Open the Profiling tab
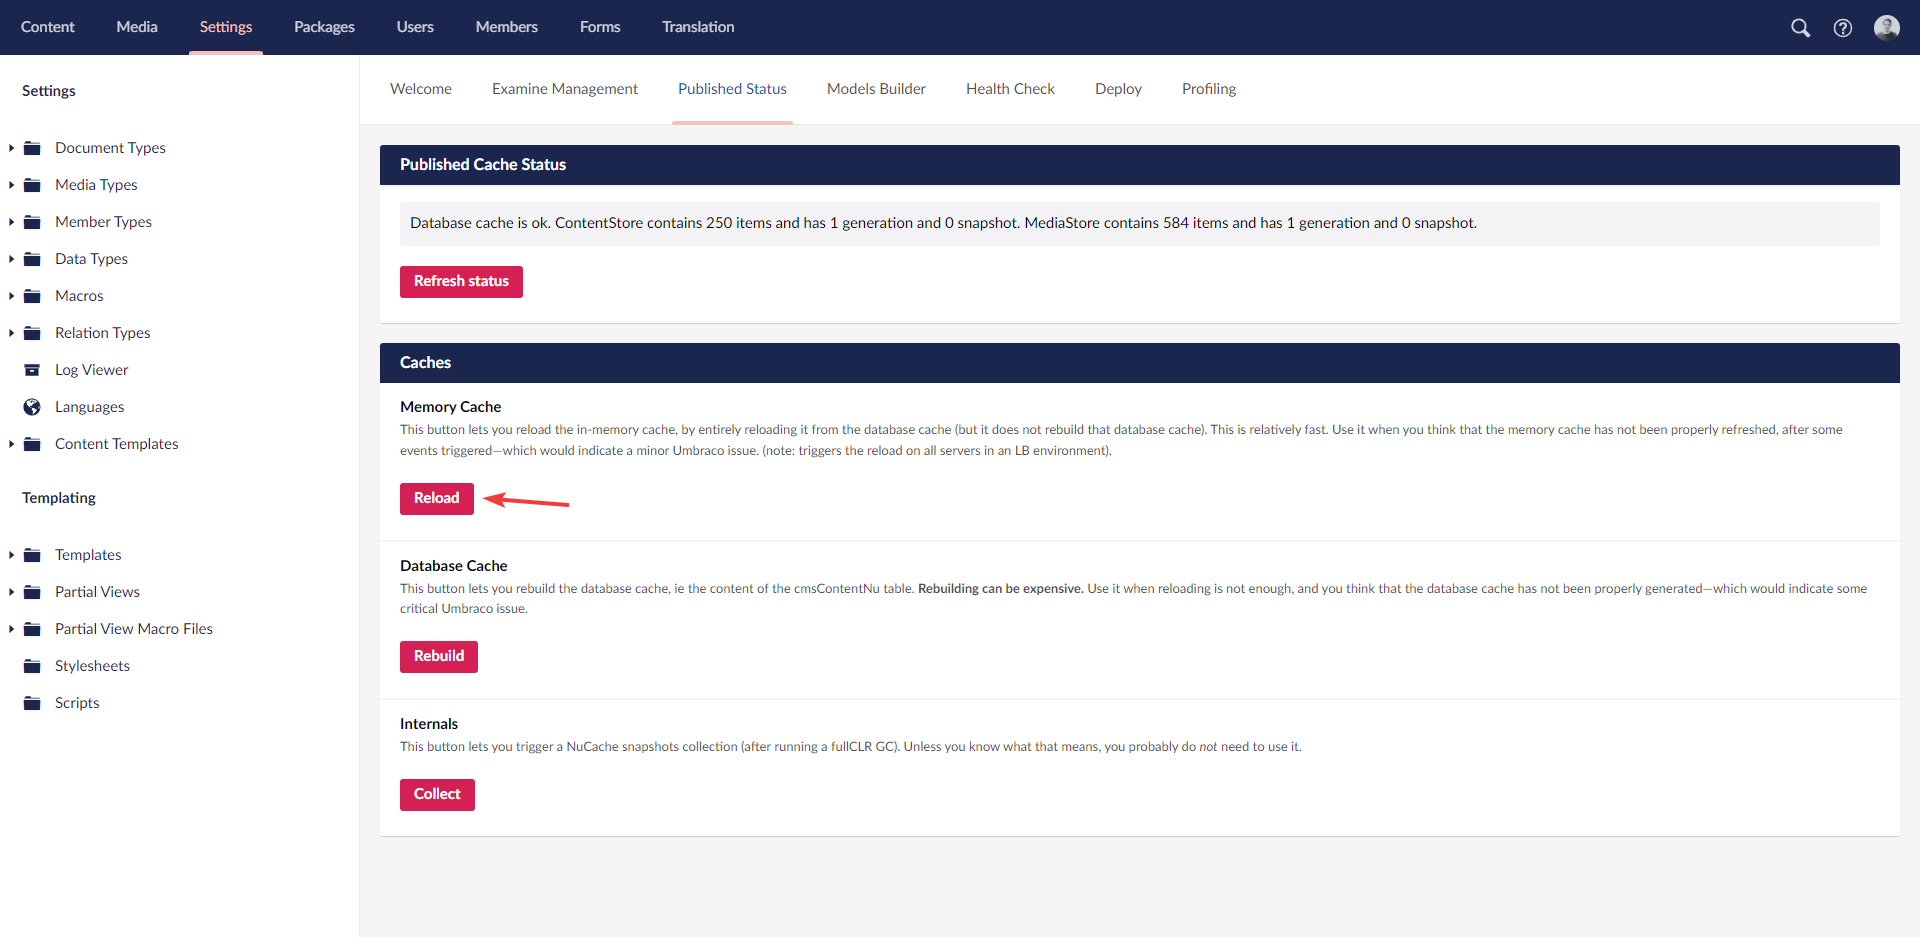 pos(1209,89)
